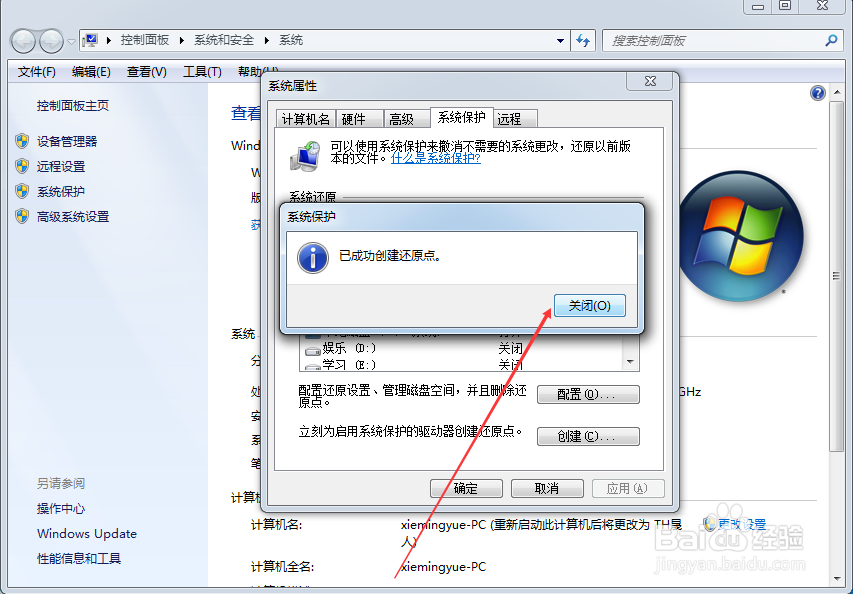Image resolution: width=853 pixels, height=594 pixels.
Task: Open 编辑(E) menu
Action: [x=91, y=72]
